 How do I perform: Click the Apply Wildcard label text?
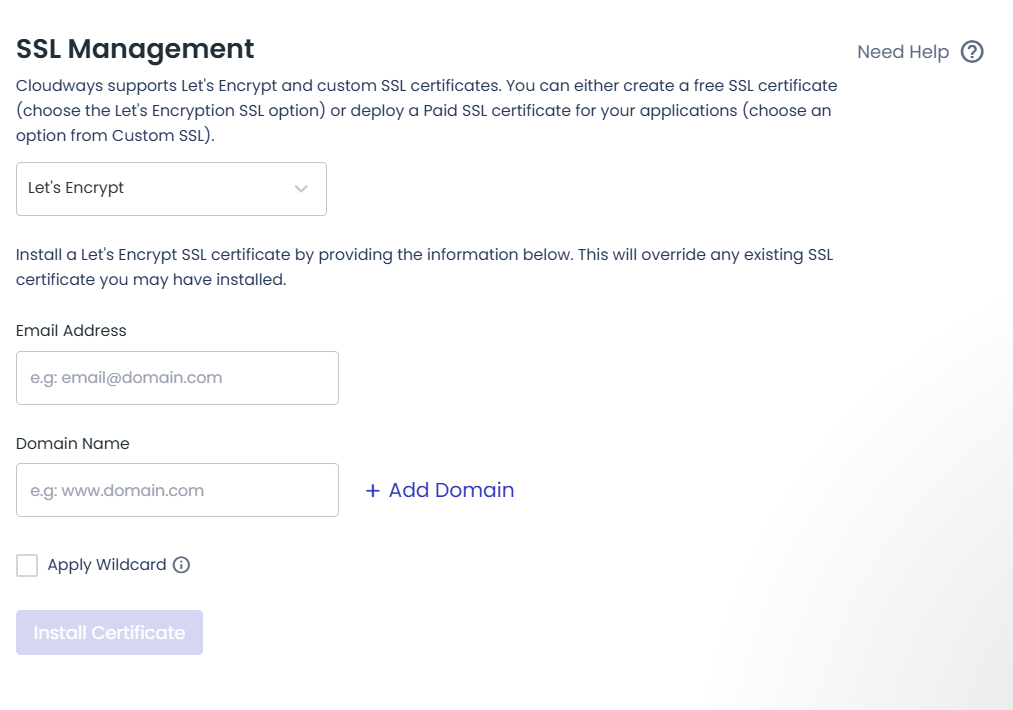click(x=107, y=565)
